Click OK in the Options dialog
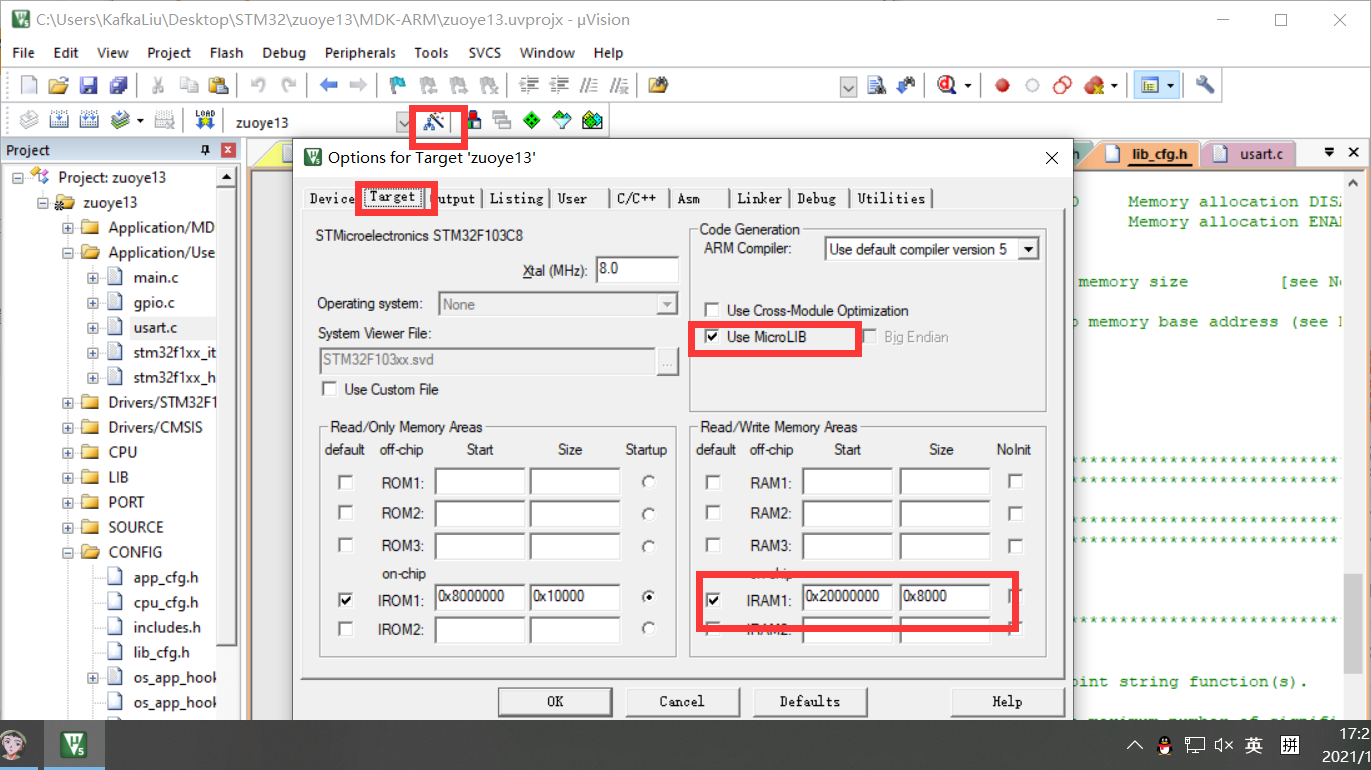 pos(555,701)
